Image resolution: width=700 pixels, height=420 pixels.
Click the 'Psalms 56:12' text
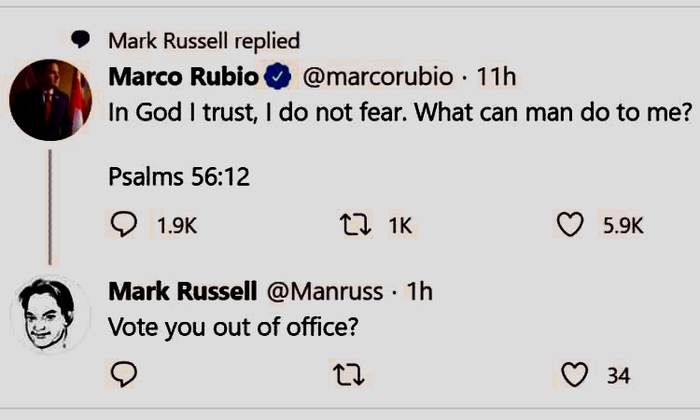point(178,177)
